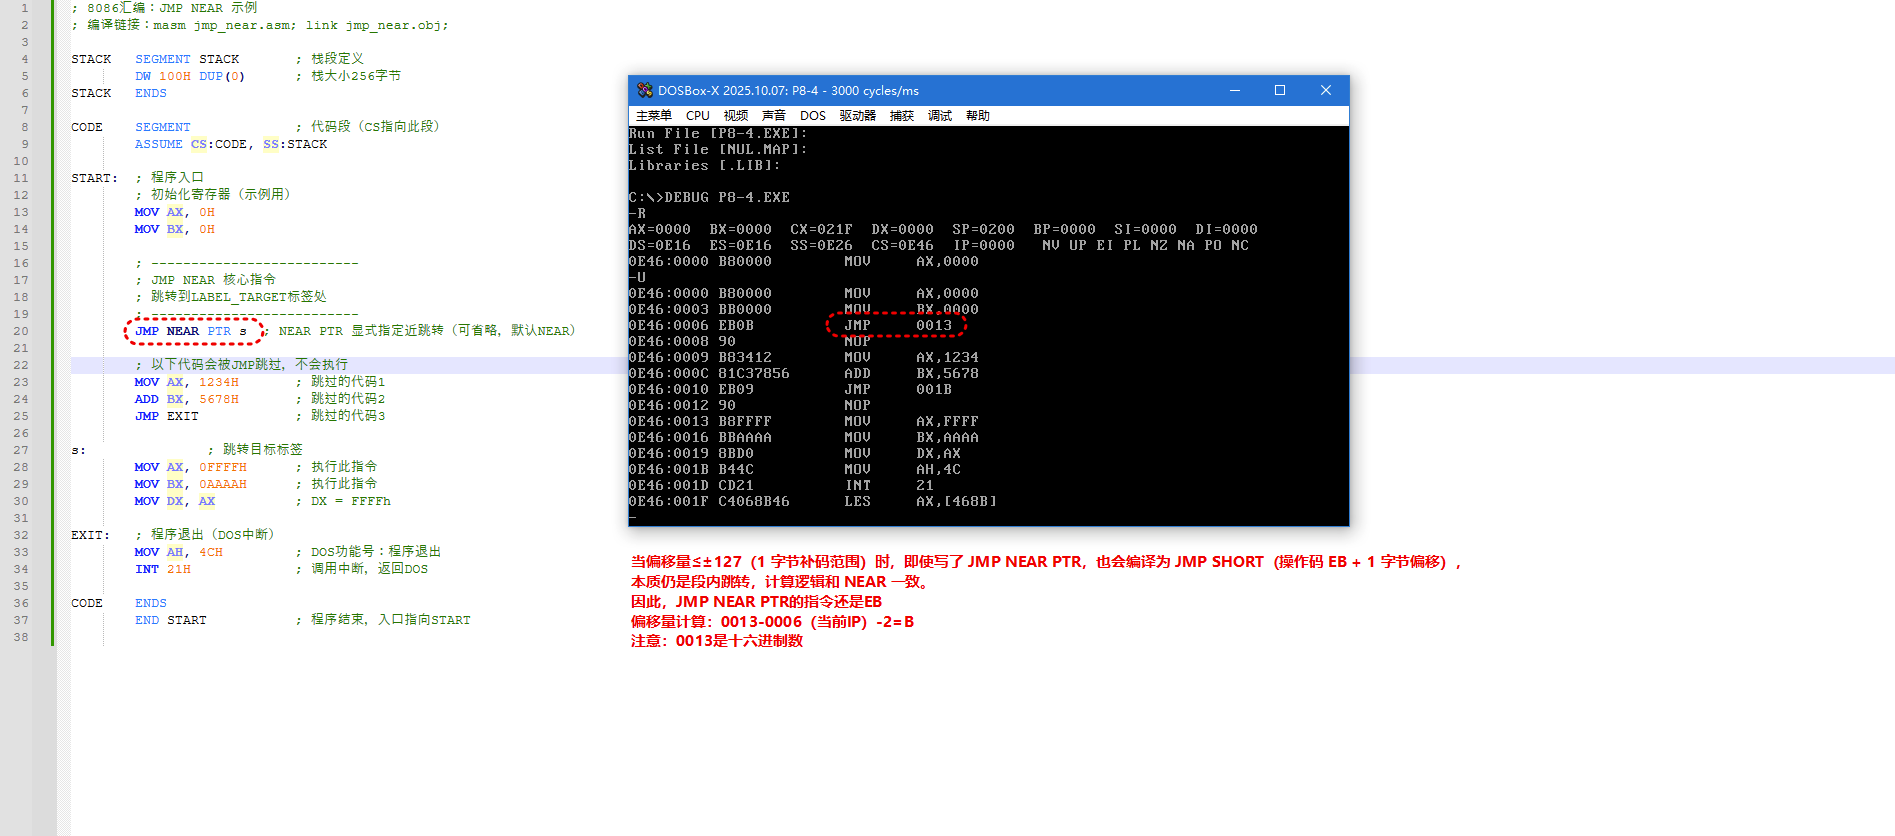Click 'MOV AX, 0FFFFH' in the editor
This screenshot has height=836, width=1895.
tap(191, 467)
